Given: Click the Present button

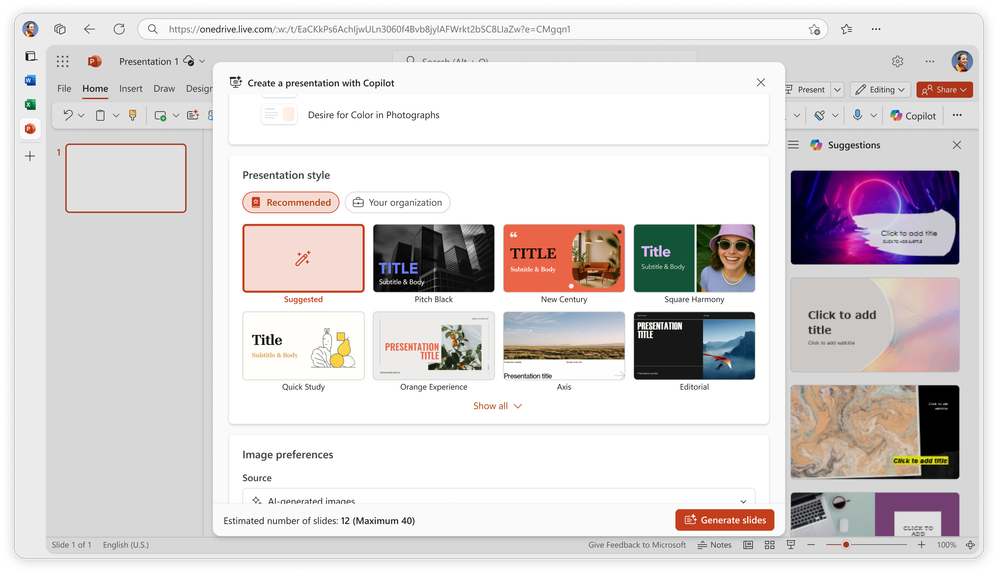Looking at the screenshot, I should (x=806, y=90).
